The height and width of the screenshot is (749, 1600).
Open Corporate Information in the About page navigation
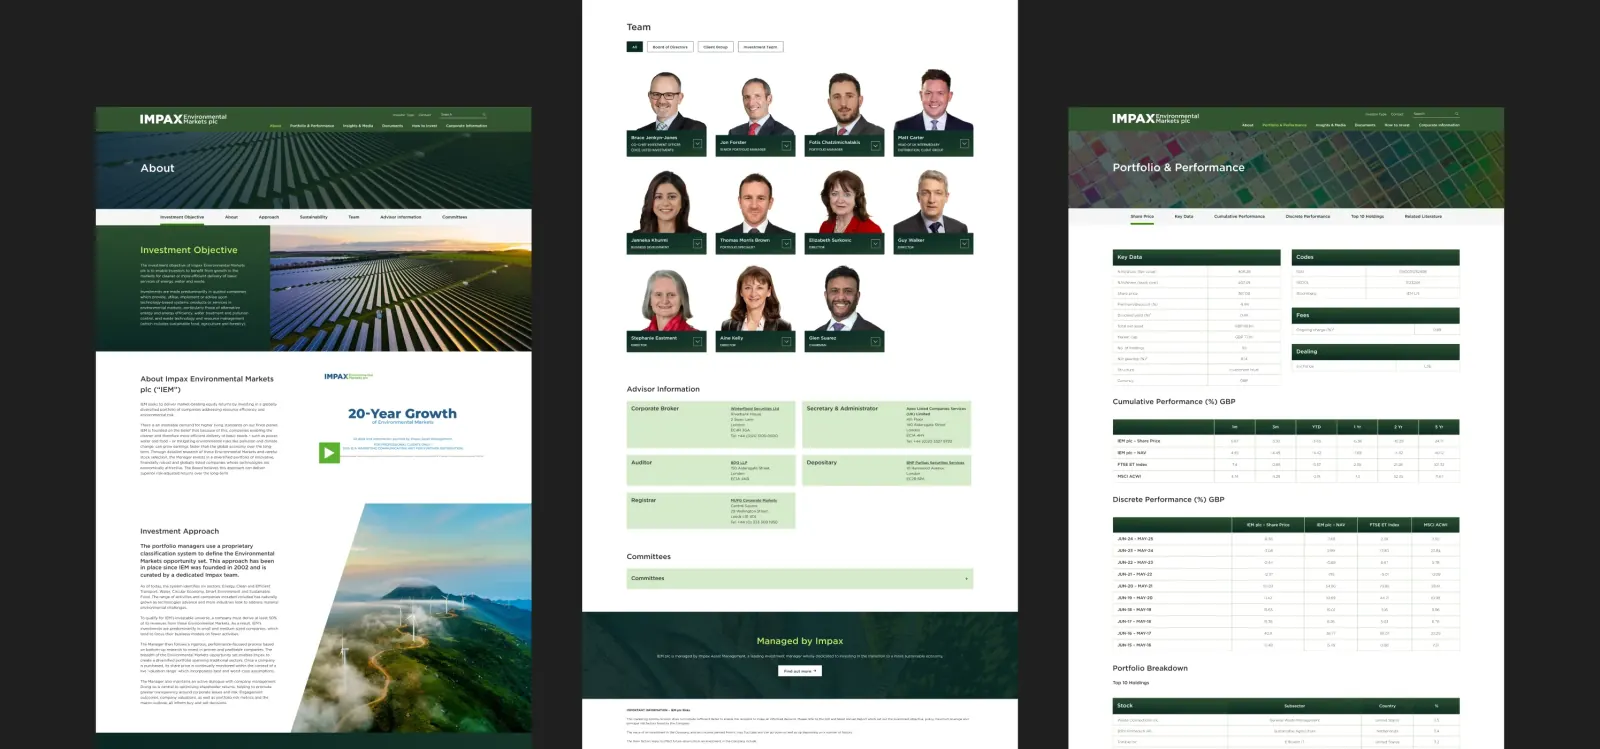pyautogui.click(x=466, y=126)
